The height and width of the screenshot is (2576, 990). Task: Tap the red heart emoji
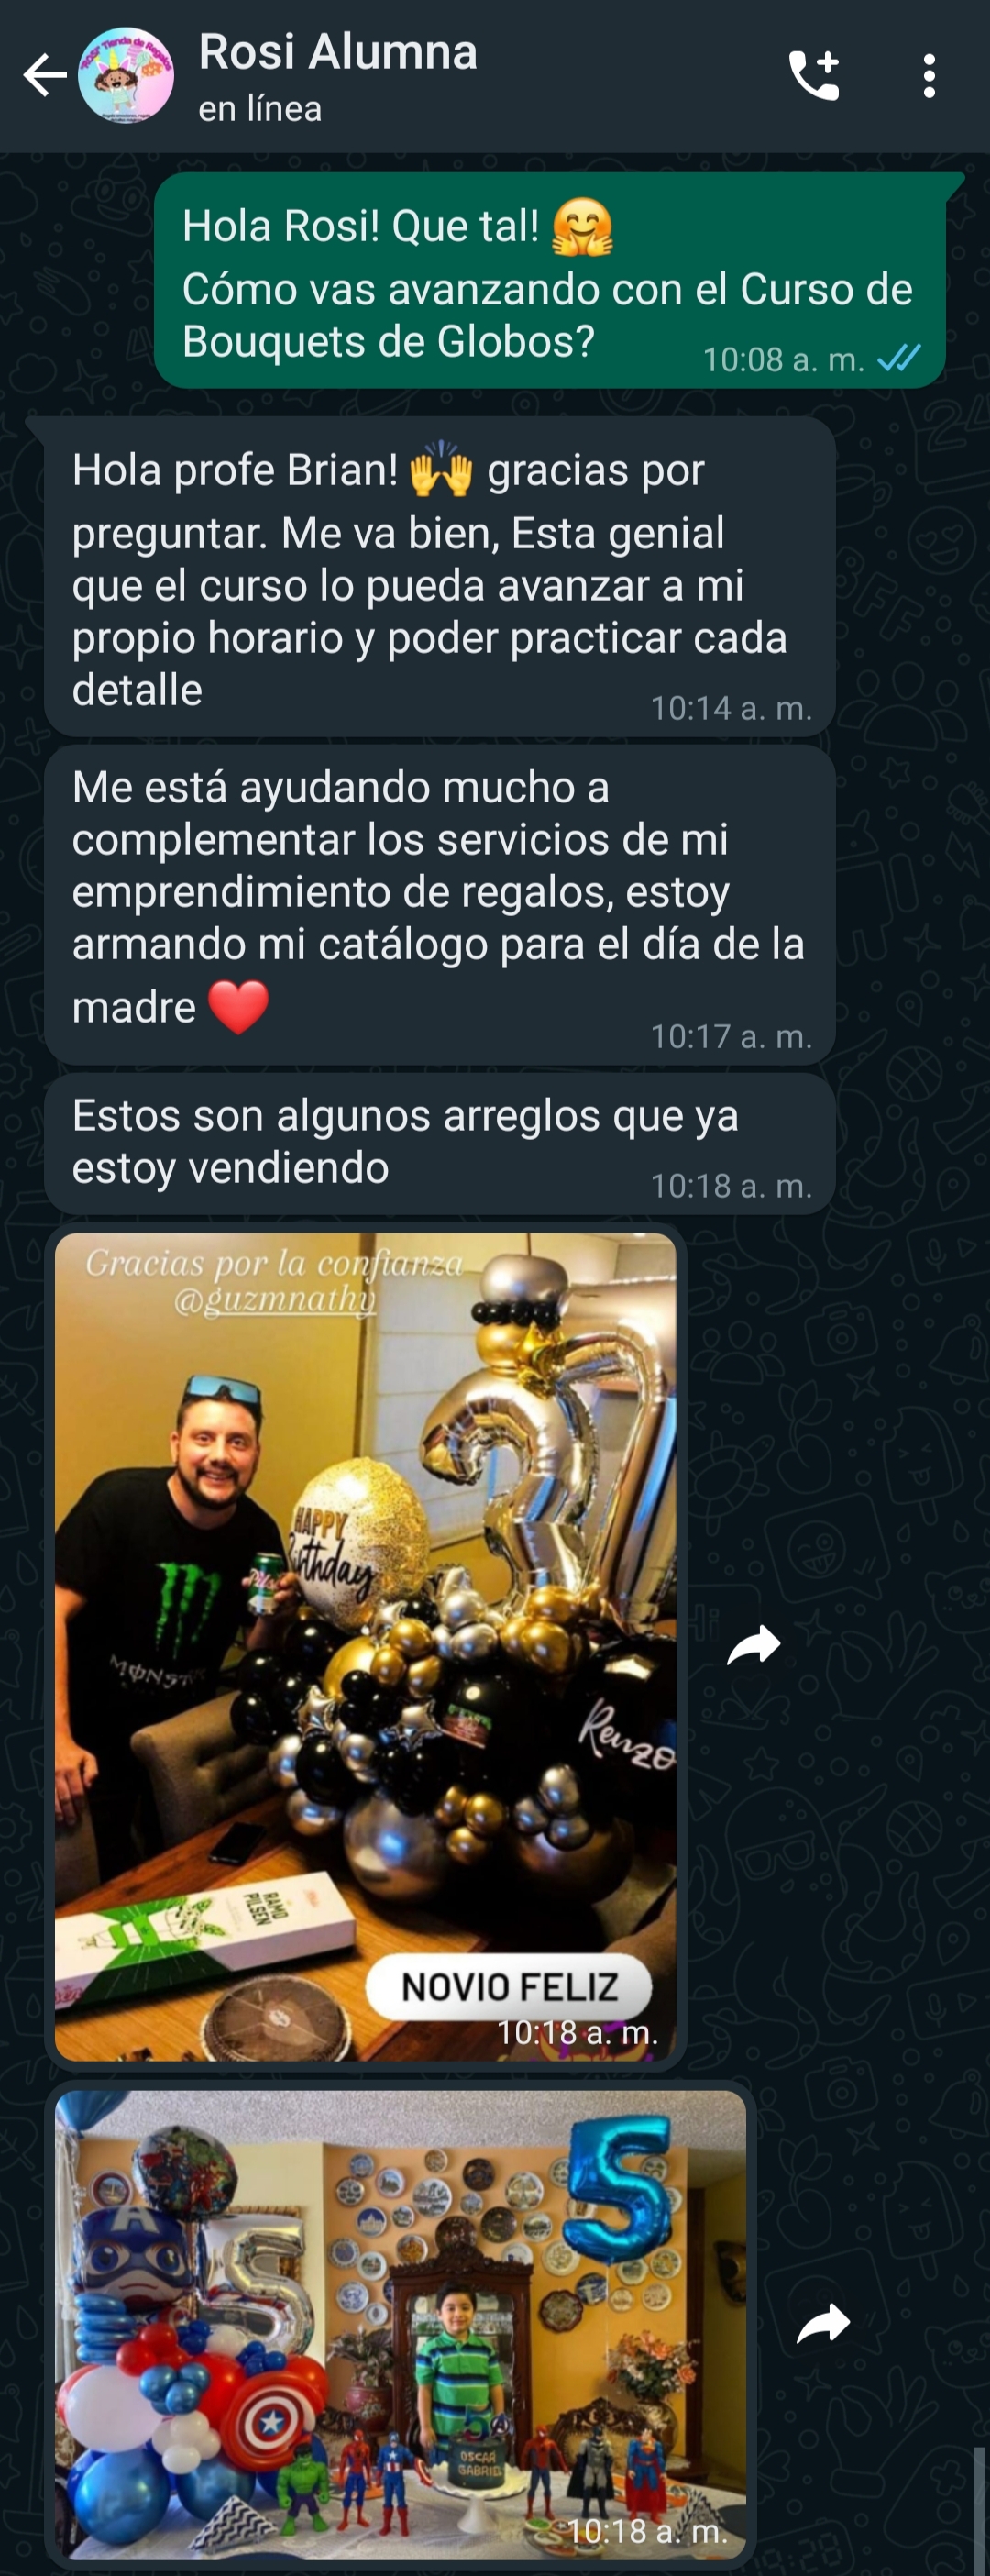[x=238, y=1007]
